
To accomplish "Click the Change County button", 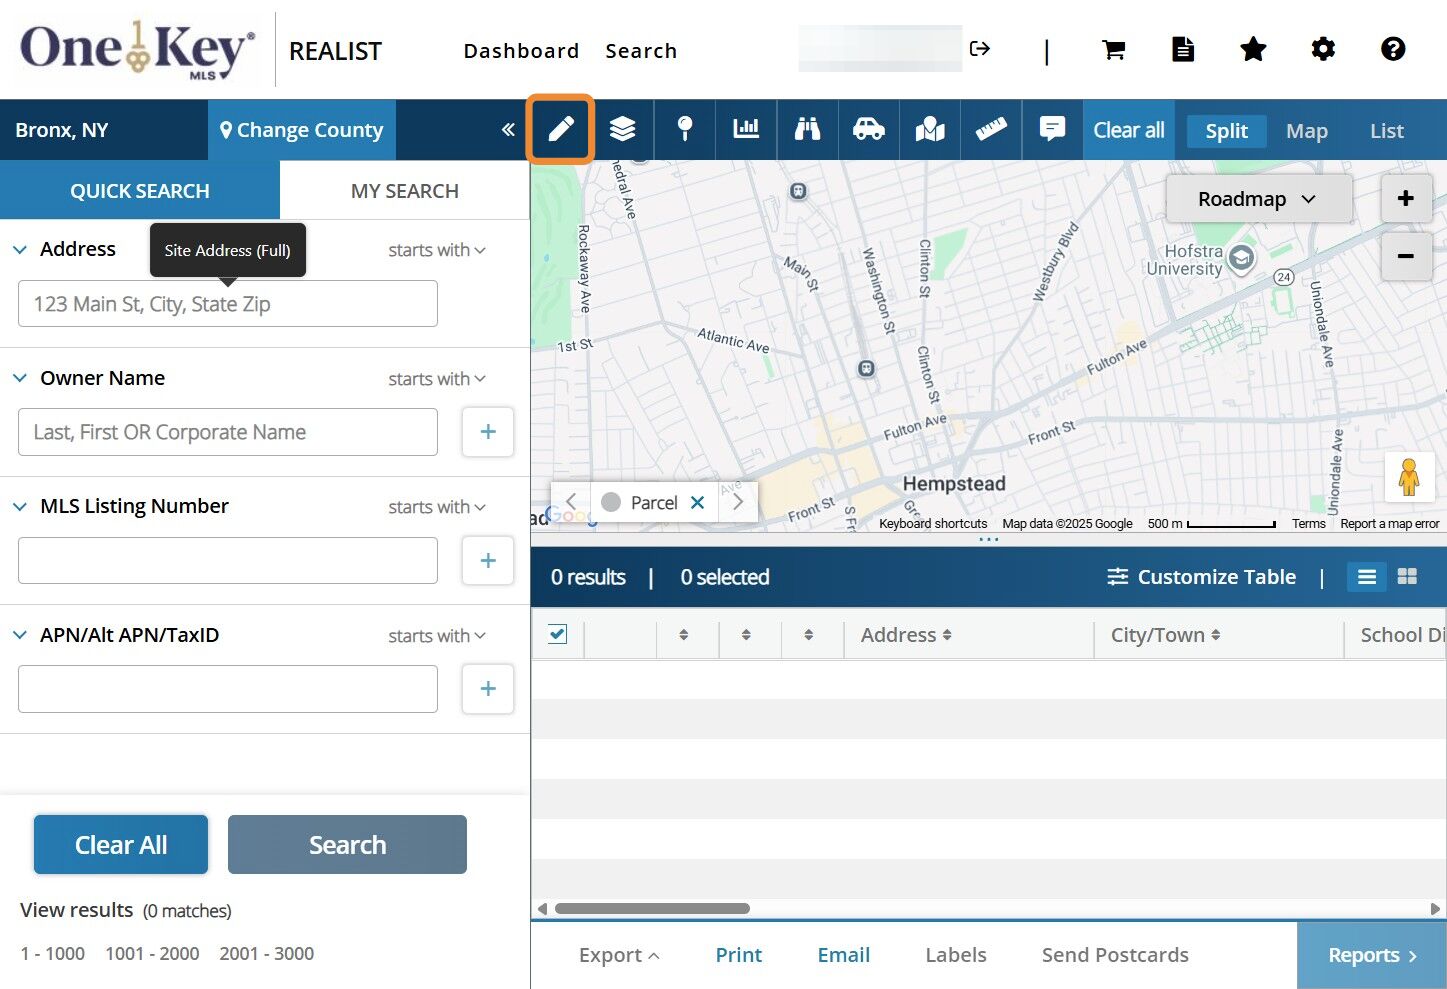I will coord(302,130).
